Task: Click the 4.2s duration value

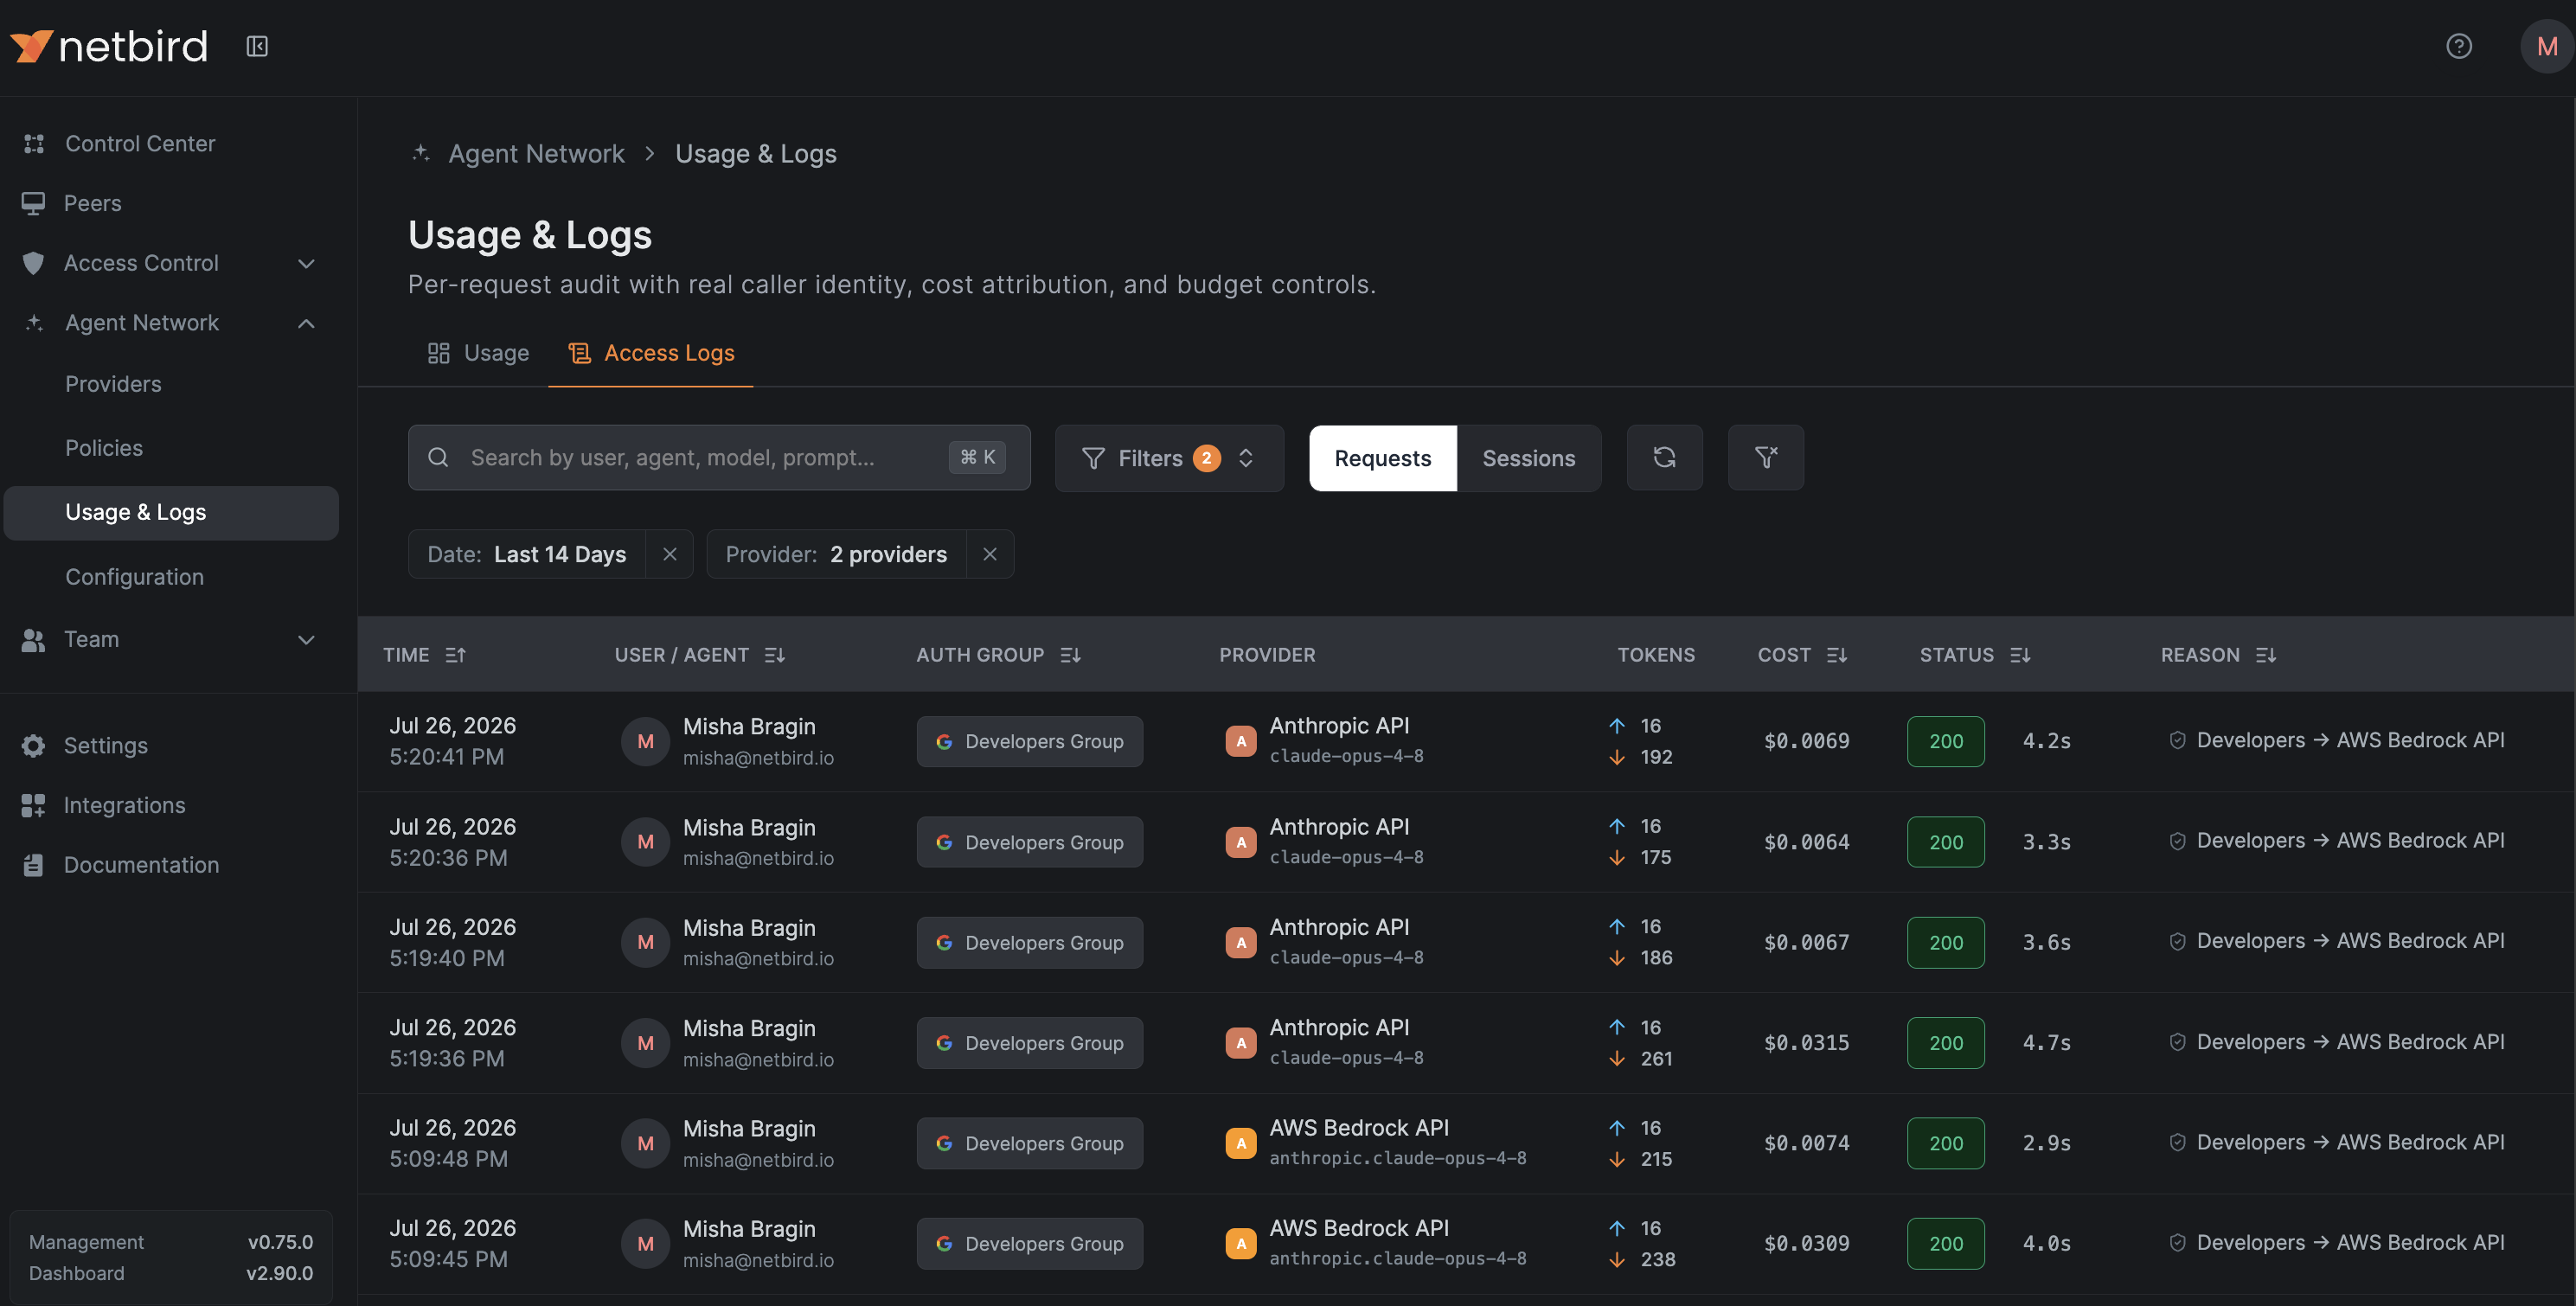Action: [x=2046, y=741]
